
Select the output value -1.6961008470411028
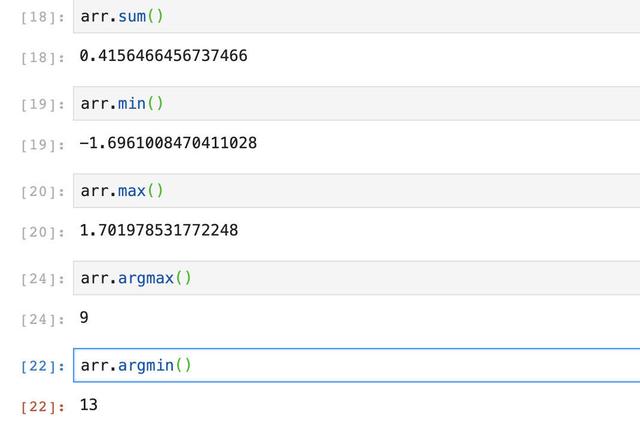(168, 143)
